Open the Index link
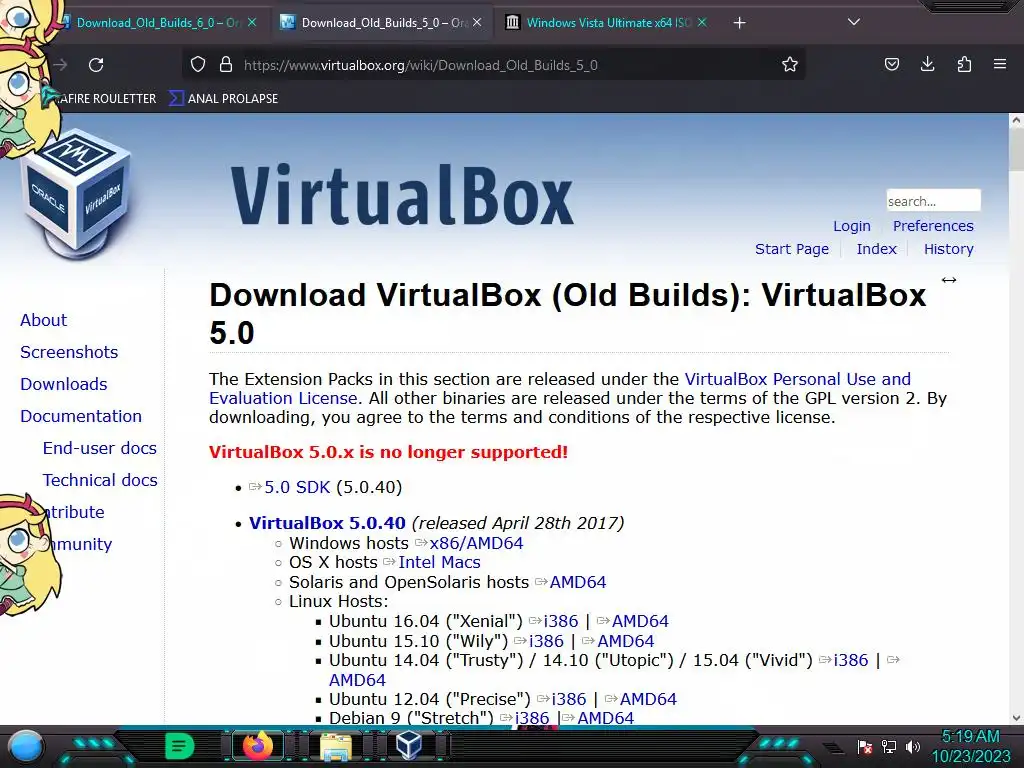The image size is (1024, 768). [876, 249]
